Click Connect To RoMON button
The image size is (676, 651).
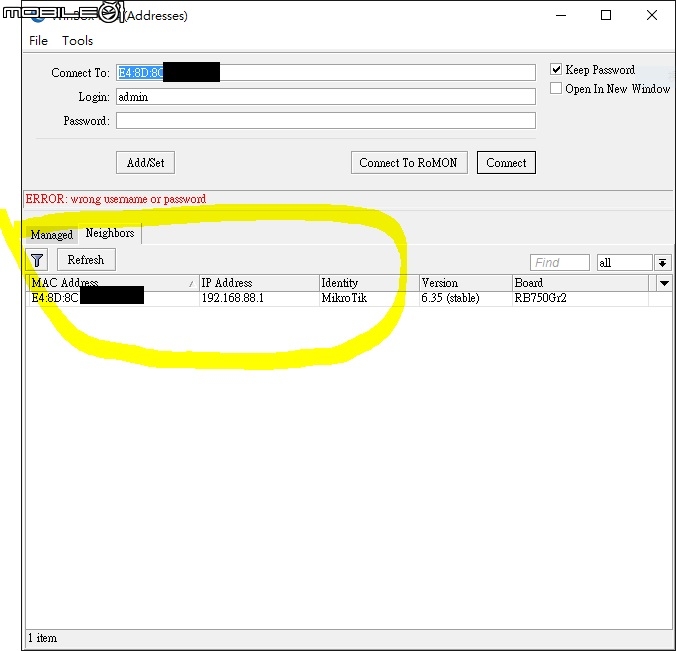[409, 163]
